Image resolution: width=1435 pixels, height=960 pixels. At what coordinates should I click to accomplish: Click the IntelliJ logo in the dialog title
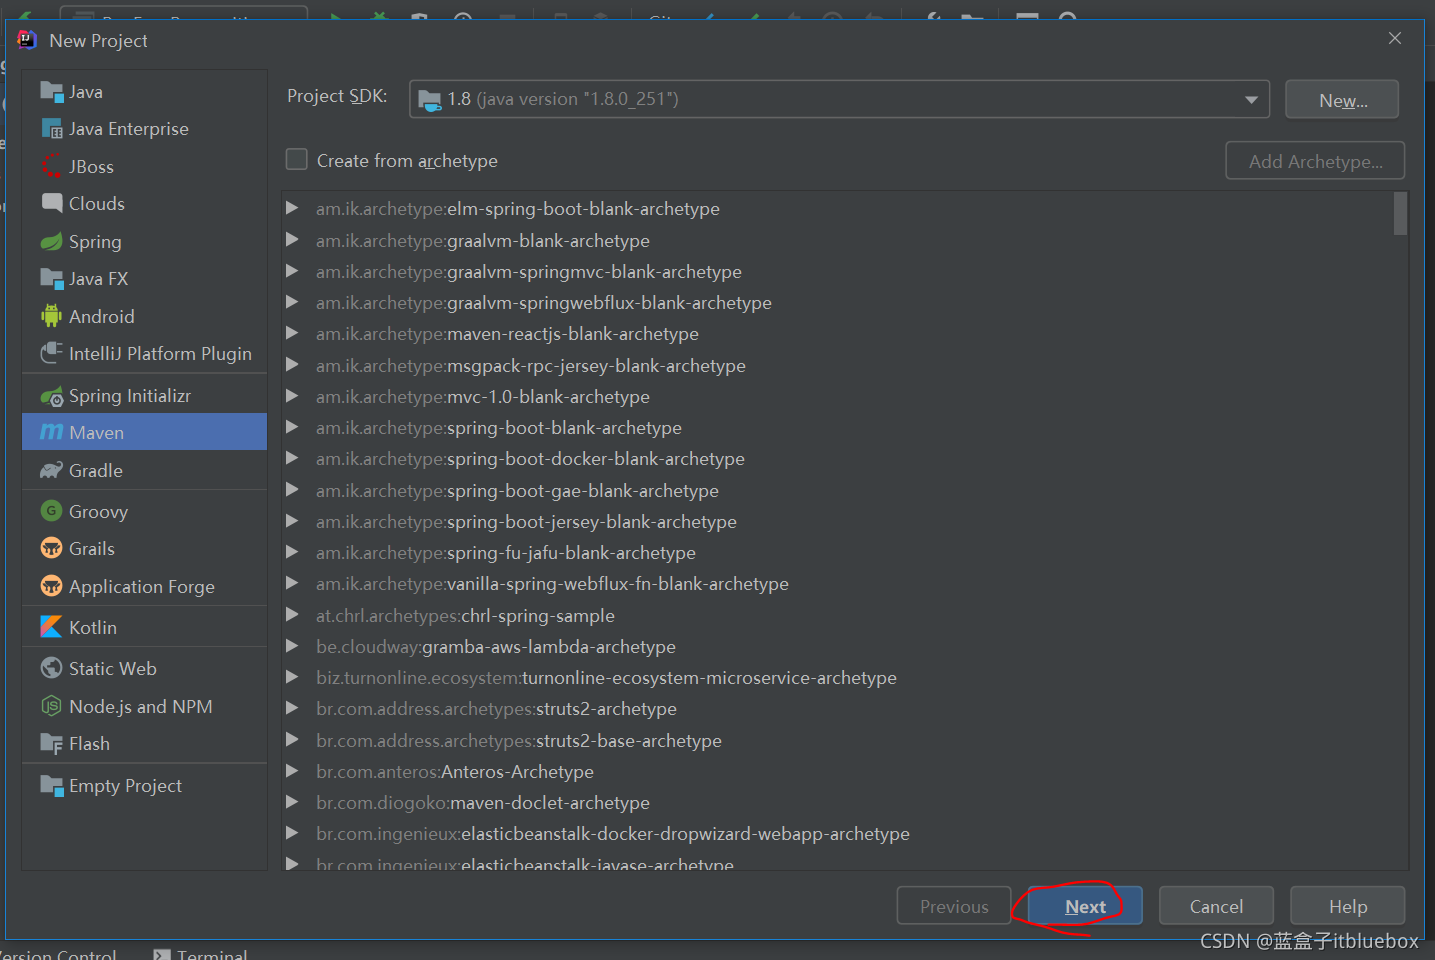point(27,40)
